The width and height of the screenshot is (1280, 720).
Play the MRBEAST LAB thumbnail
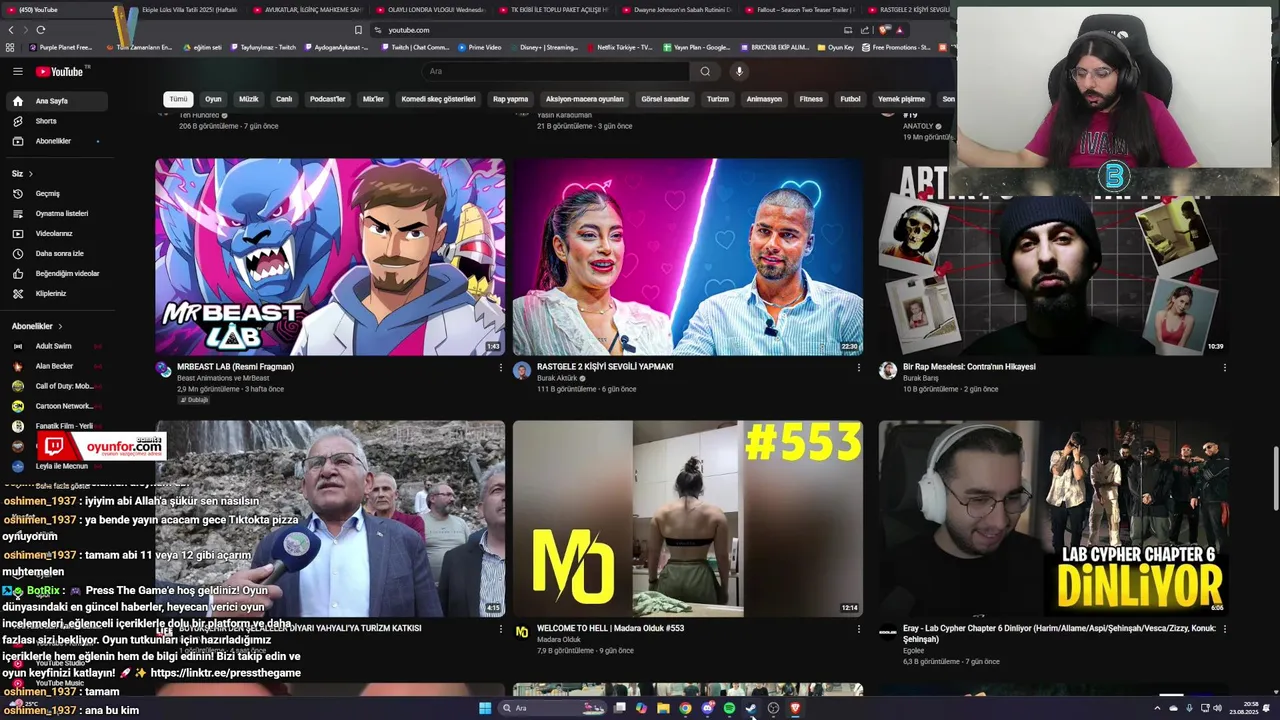click(x=330, y=257)
